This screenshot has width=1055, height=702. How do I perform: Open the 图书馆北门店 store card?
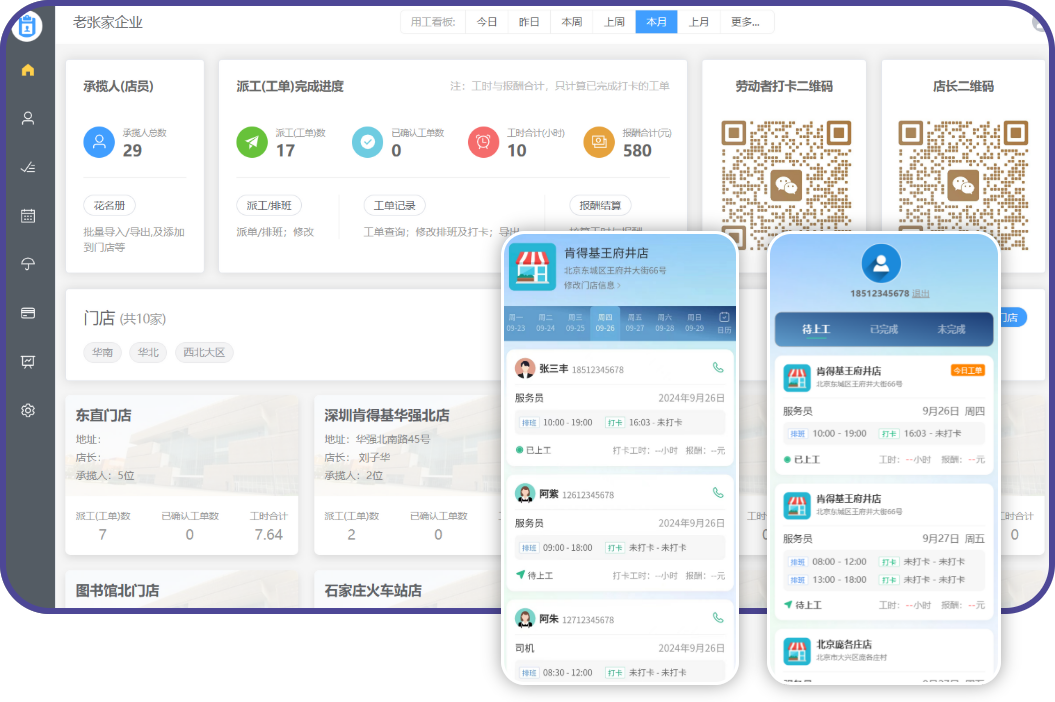[x=182, y=590]
